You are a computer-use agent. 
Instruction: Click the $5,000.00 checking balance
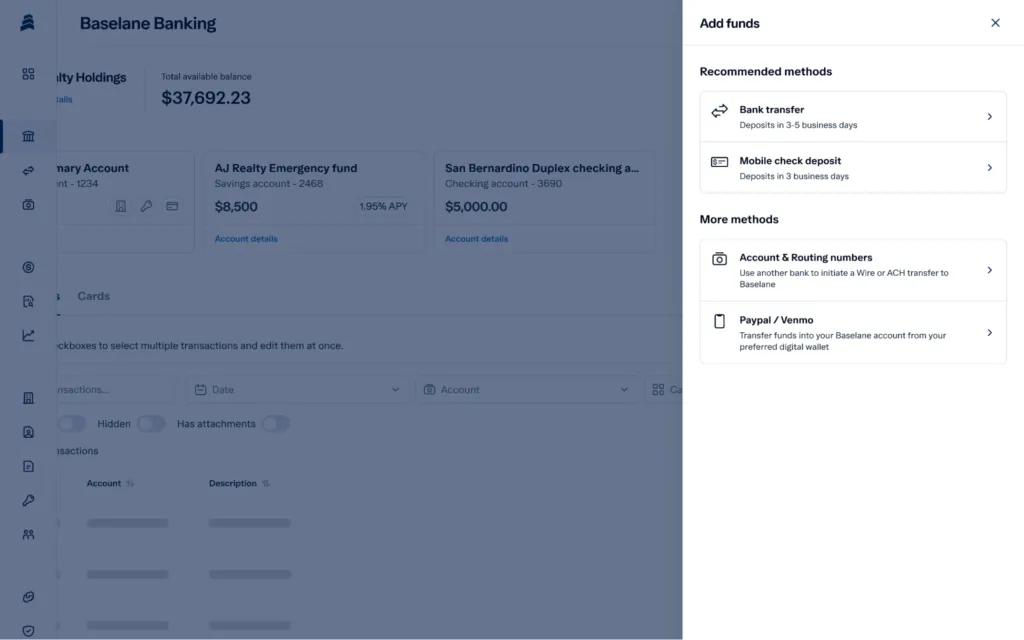[x=475, y=206]
